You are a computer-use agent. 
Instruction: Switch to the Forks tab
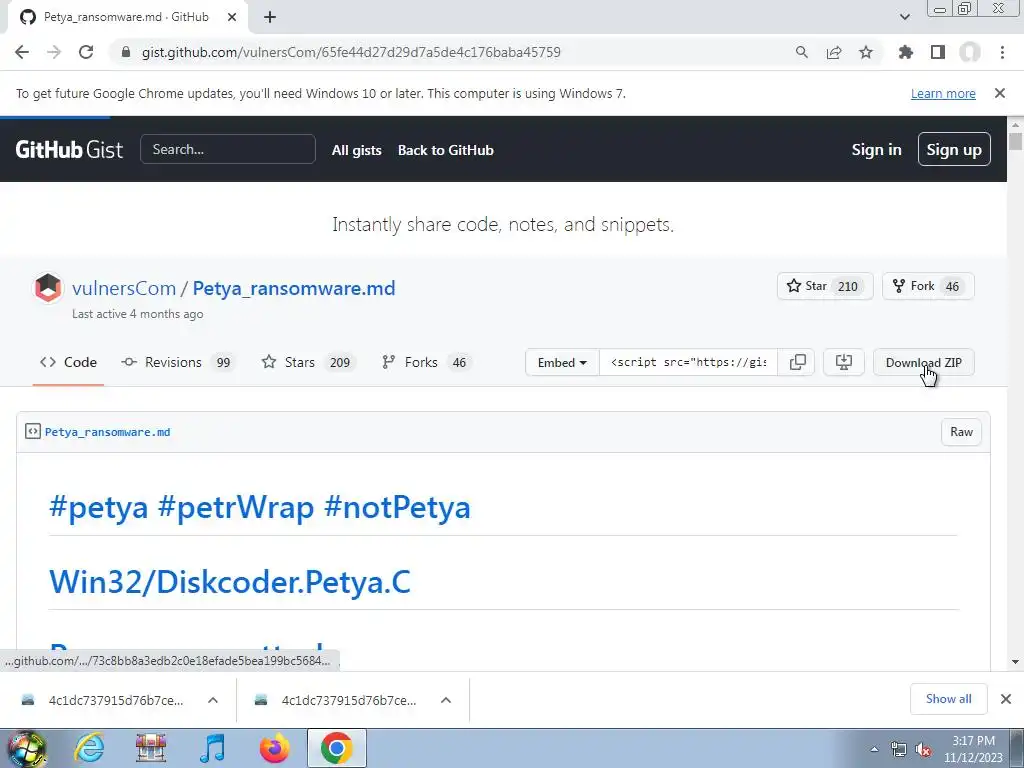click(426, 362)
